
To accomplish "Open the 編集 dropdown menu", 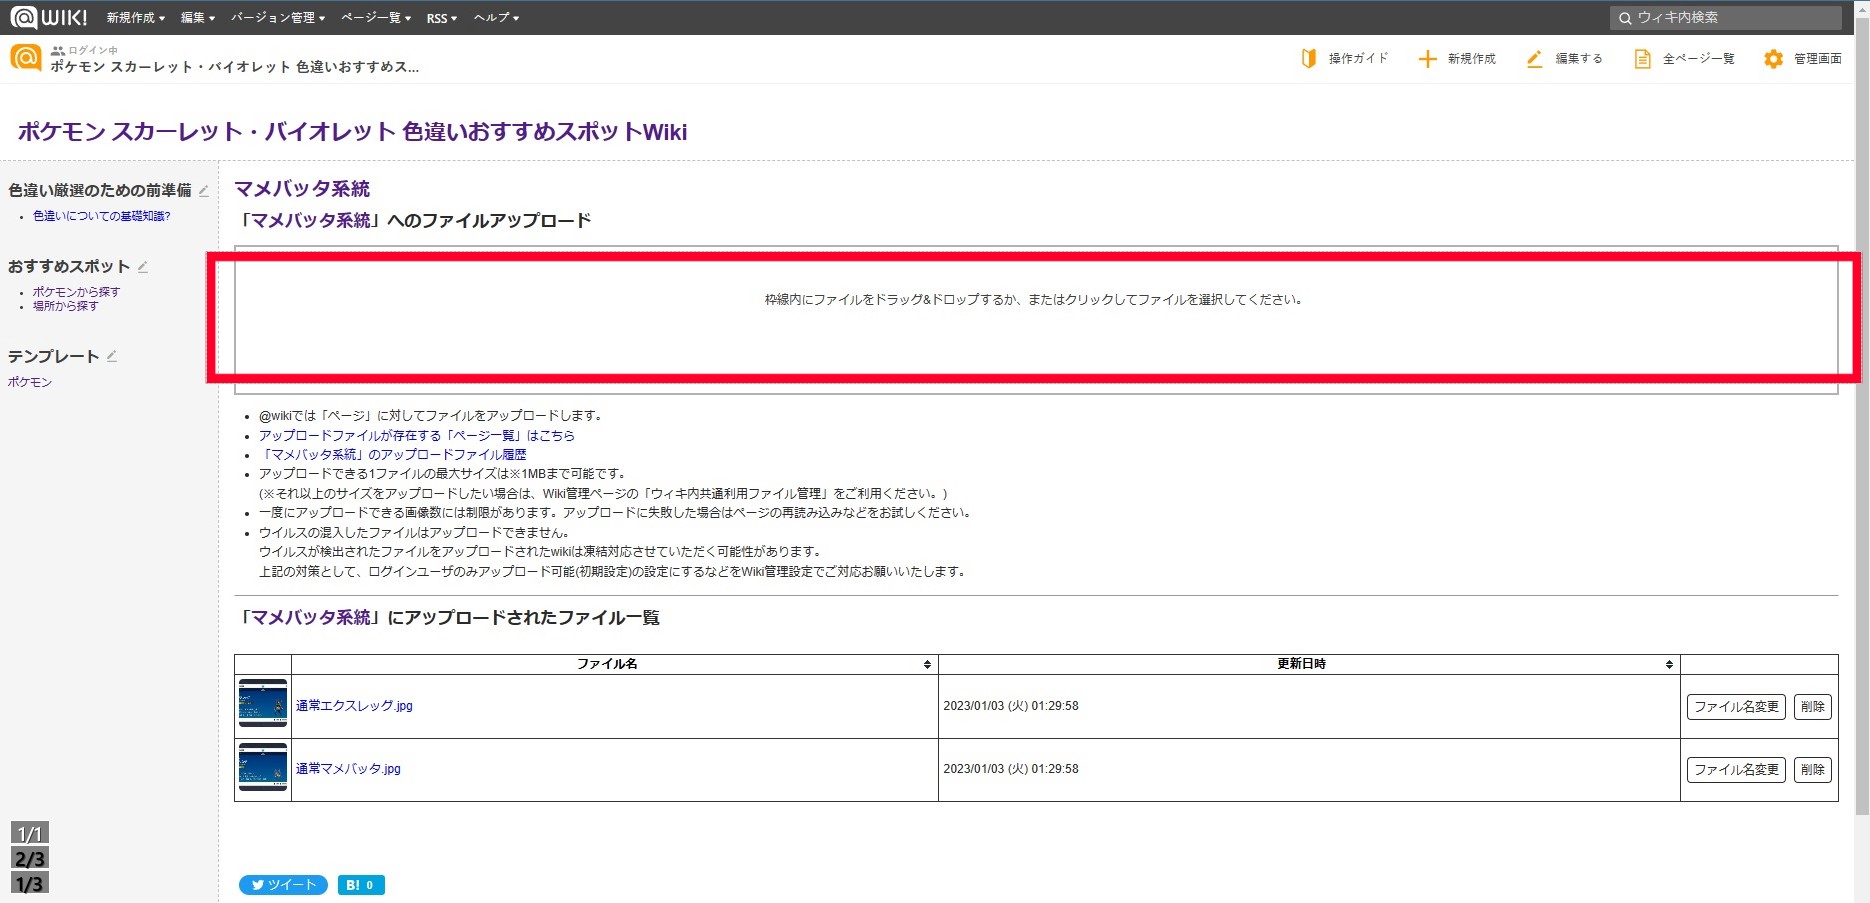I will [198, 18].
